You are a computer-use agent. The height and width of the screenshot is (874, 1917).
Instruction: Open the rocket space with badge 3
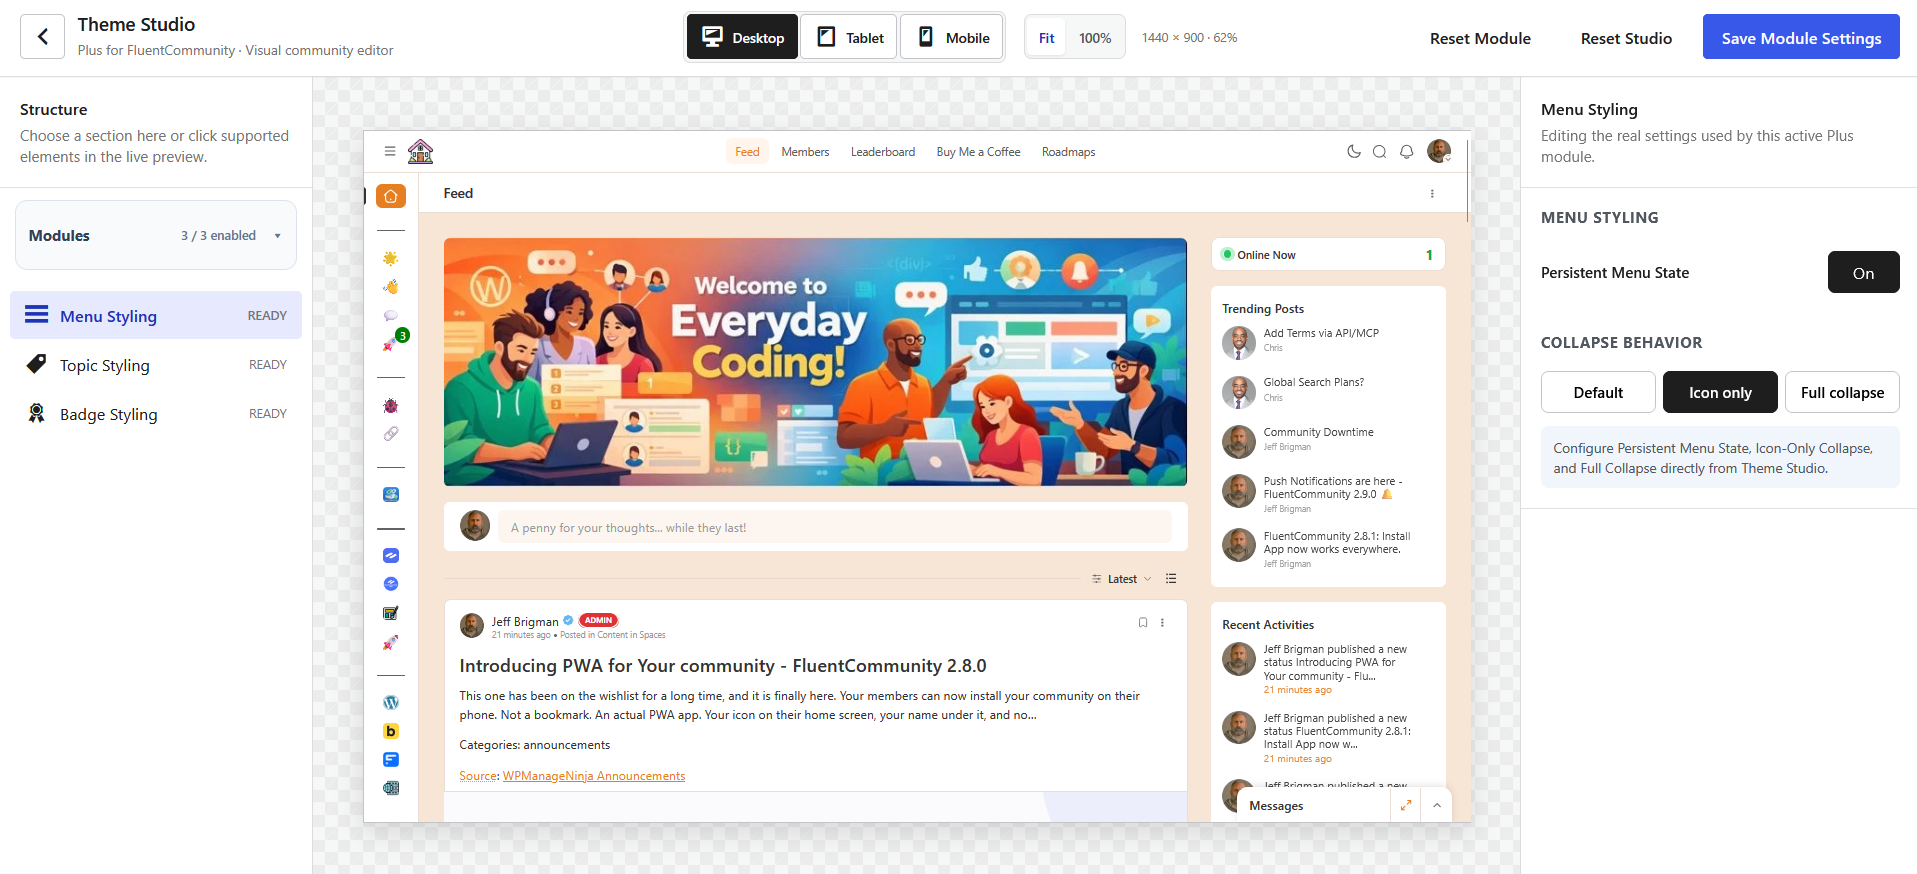coord(389,344)
